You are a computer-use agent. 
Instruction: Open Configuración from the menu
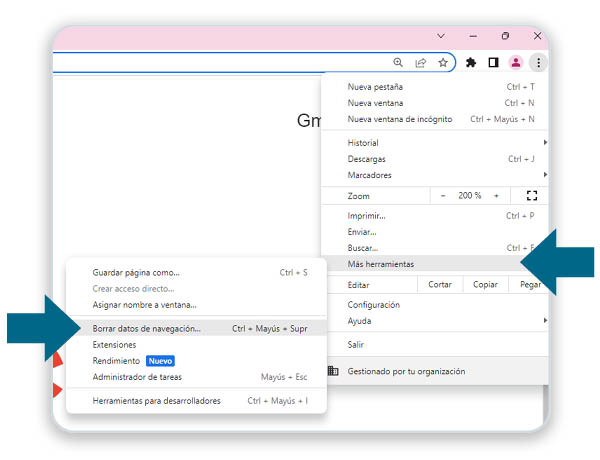tap(374, 305)
